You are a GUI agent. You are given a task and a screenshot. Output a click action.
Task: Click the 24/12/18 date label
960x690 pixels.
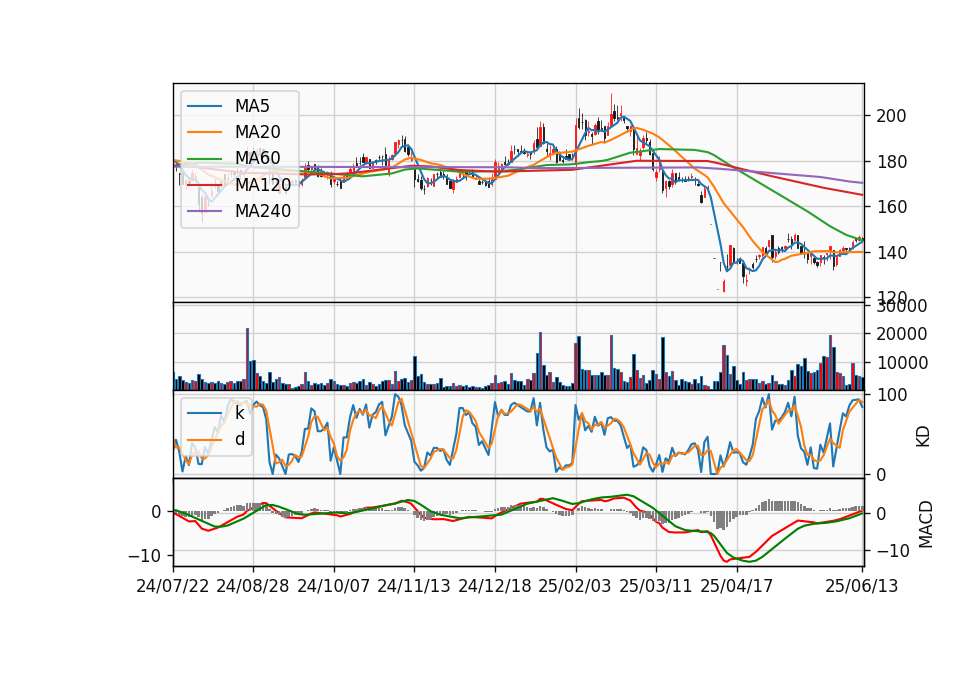495,586
